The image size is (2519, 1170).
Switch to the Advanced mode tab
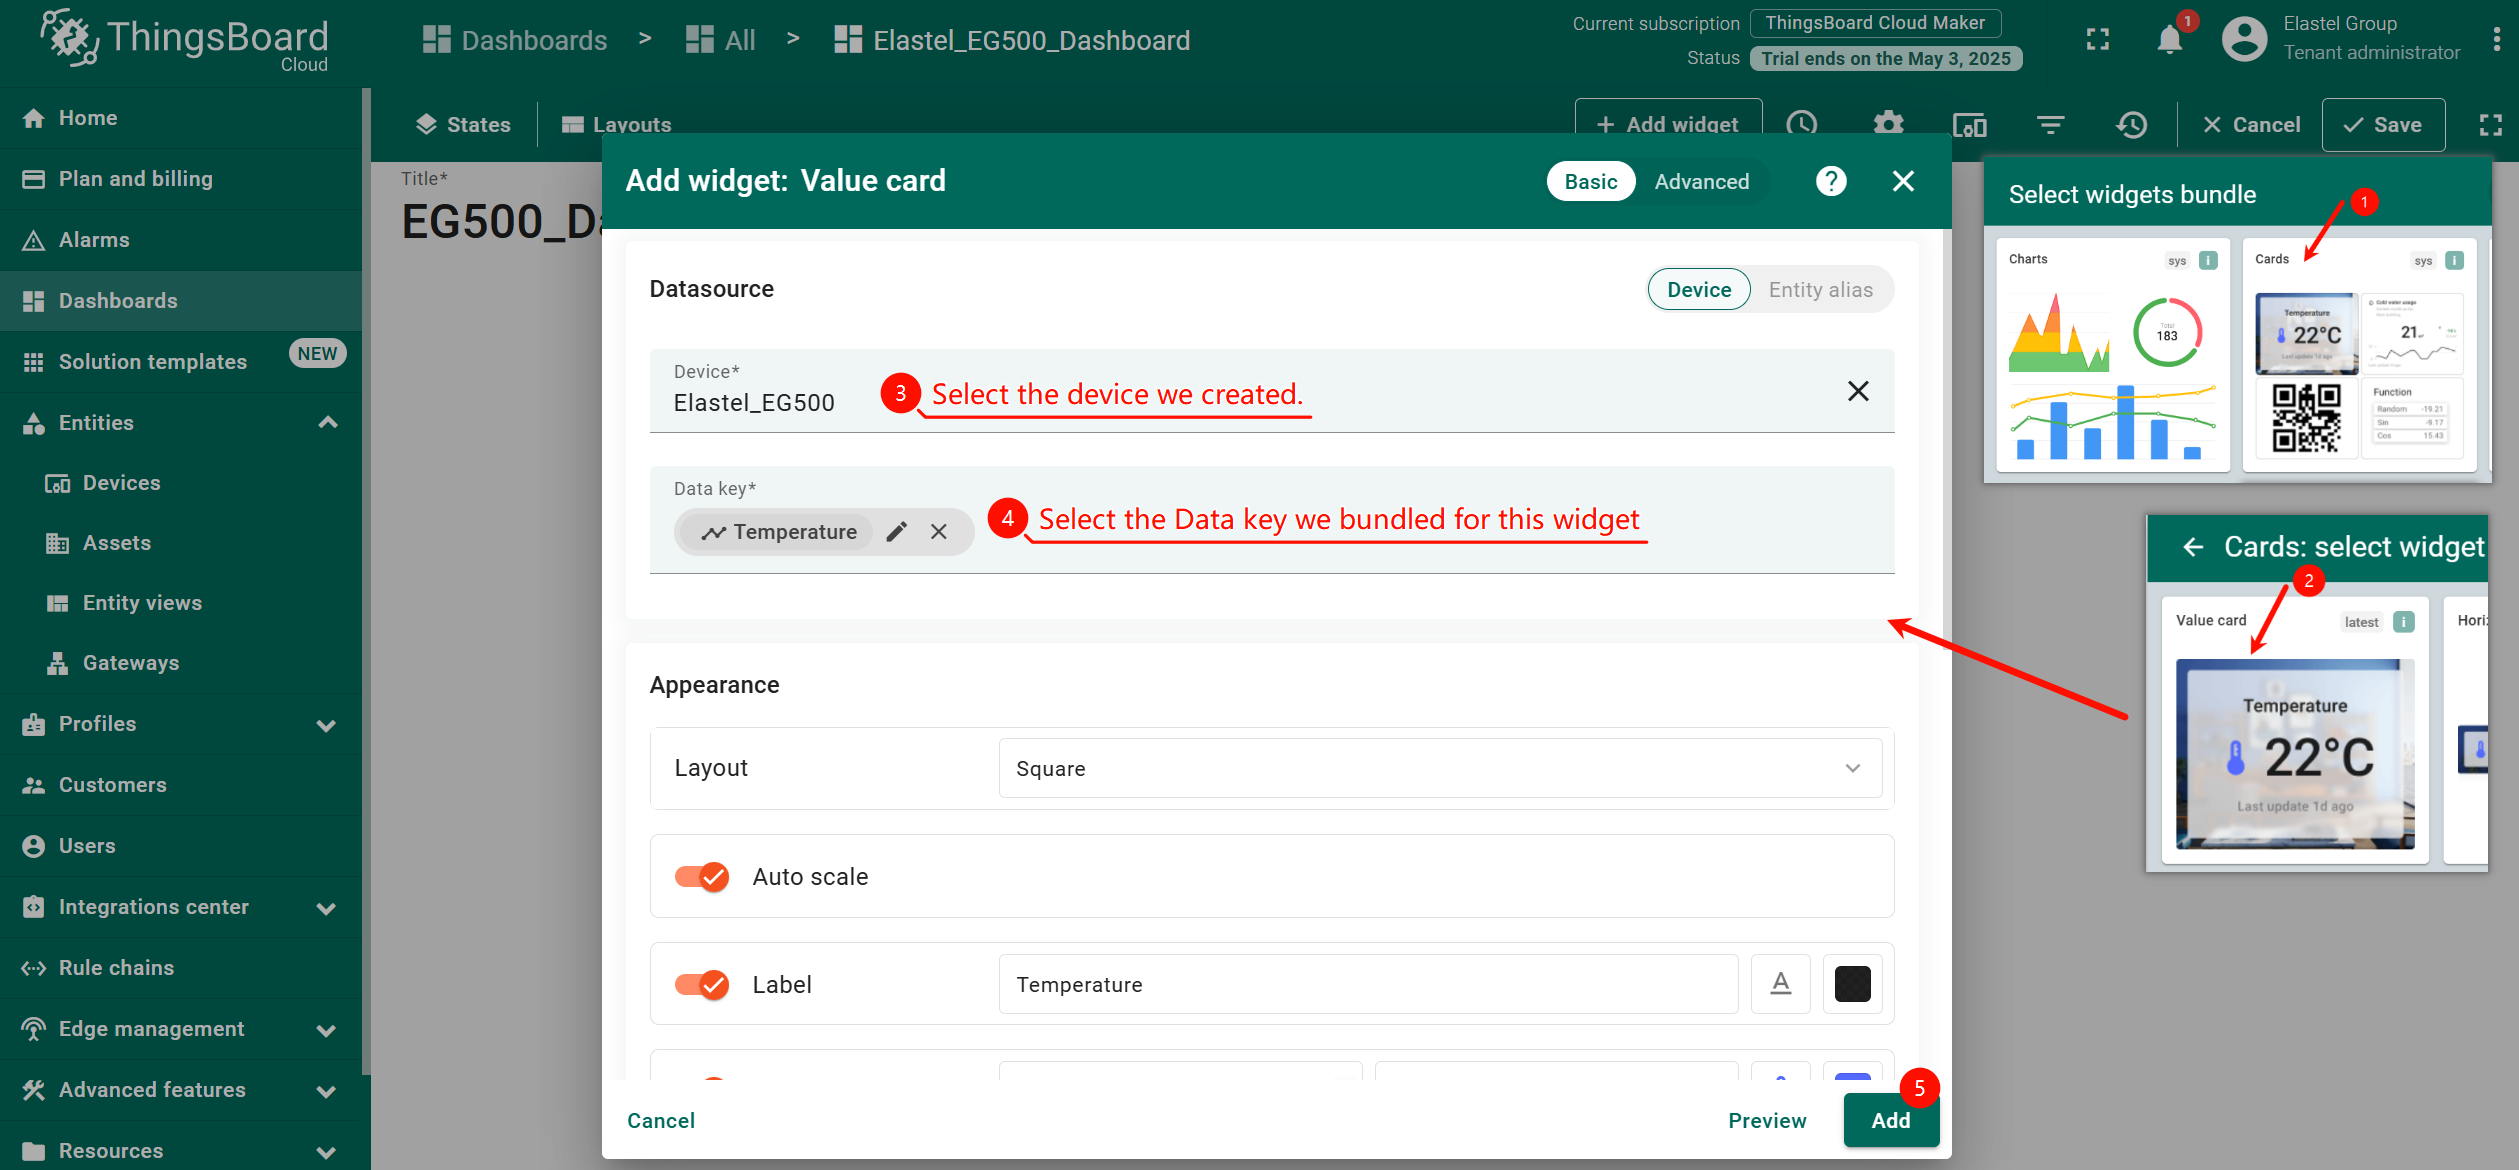[1701, 181]
